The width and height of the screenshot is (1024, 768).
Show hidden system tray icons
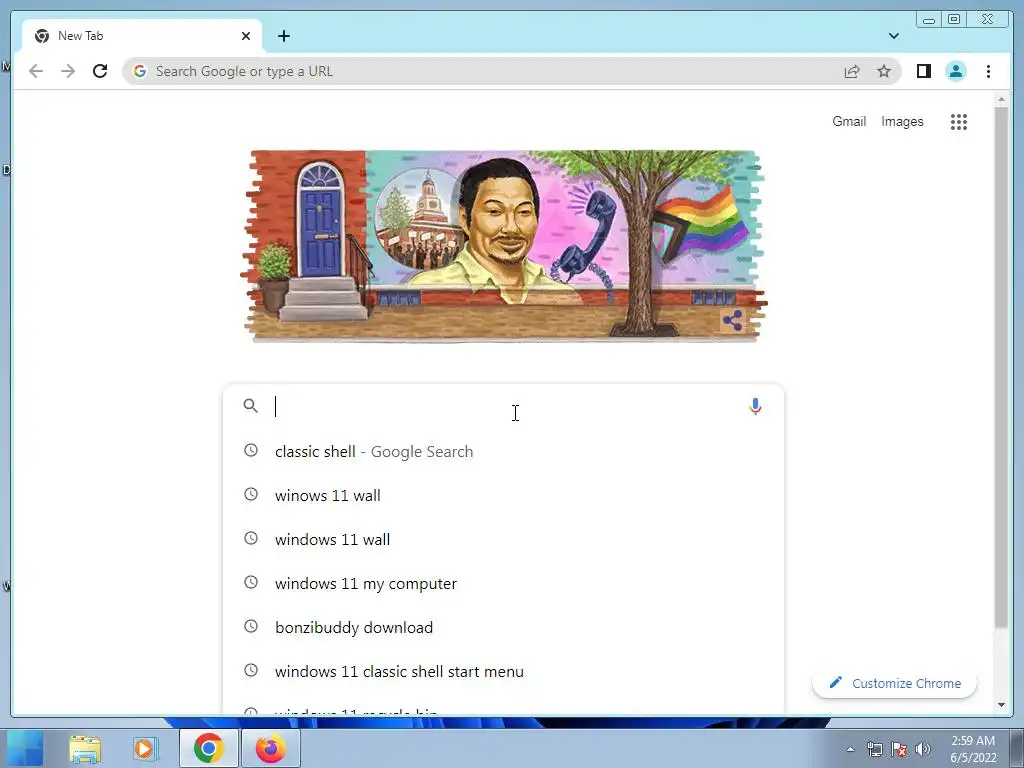[850, 749]
